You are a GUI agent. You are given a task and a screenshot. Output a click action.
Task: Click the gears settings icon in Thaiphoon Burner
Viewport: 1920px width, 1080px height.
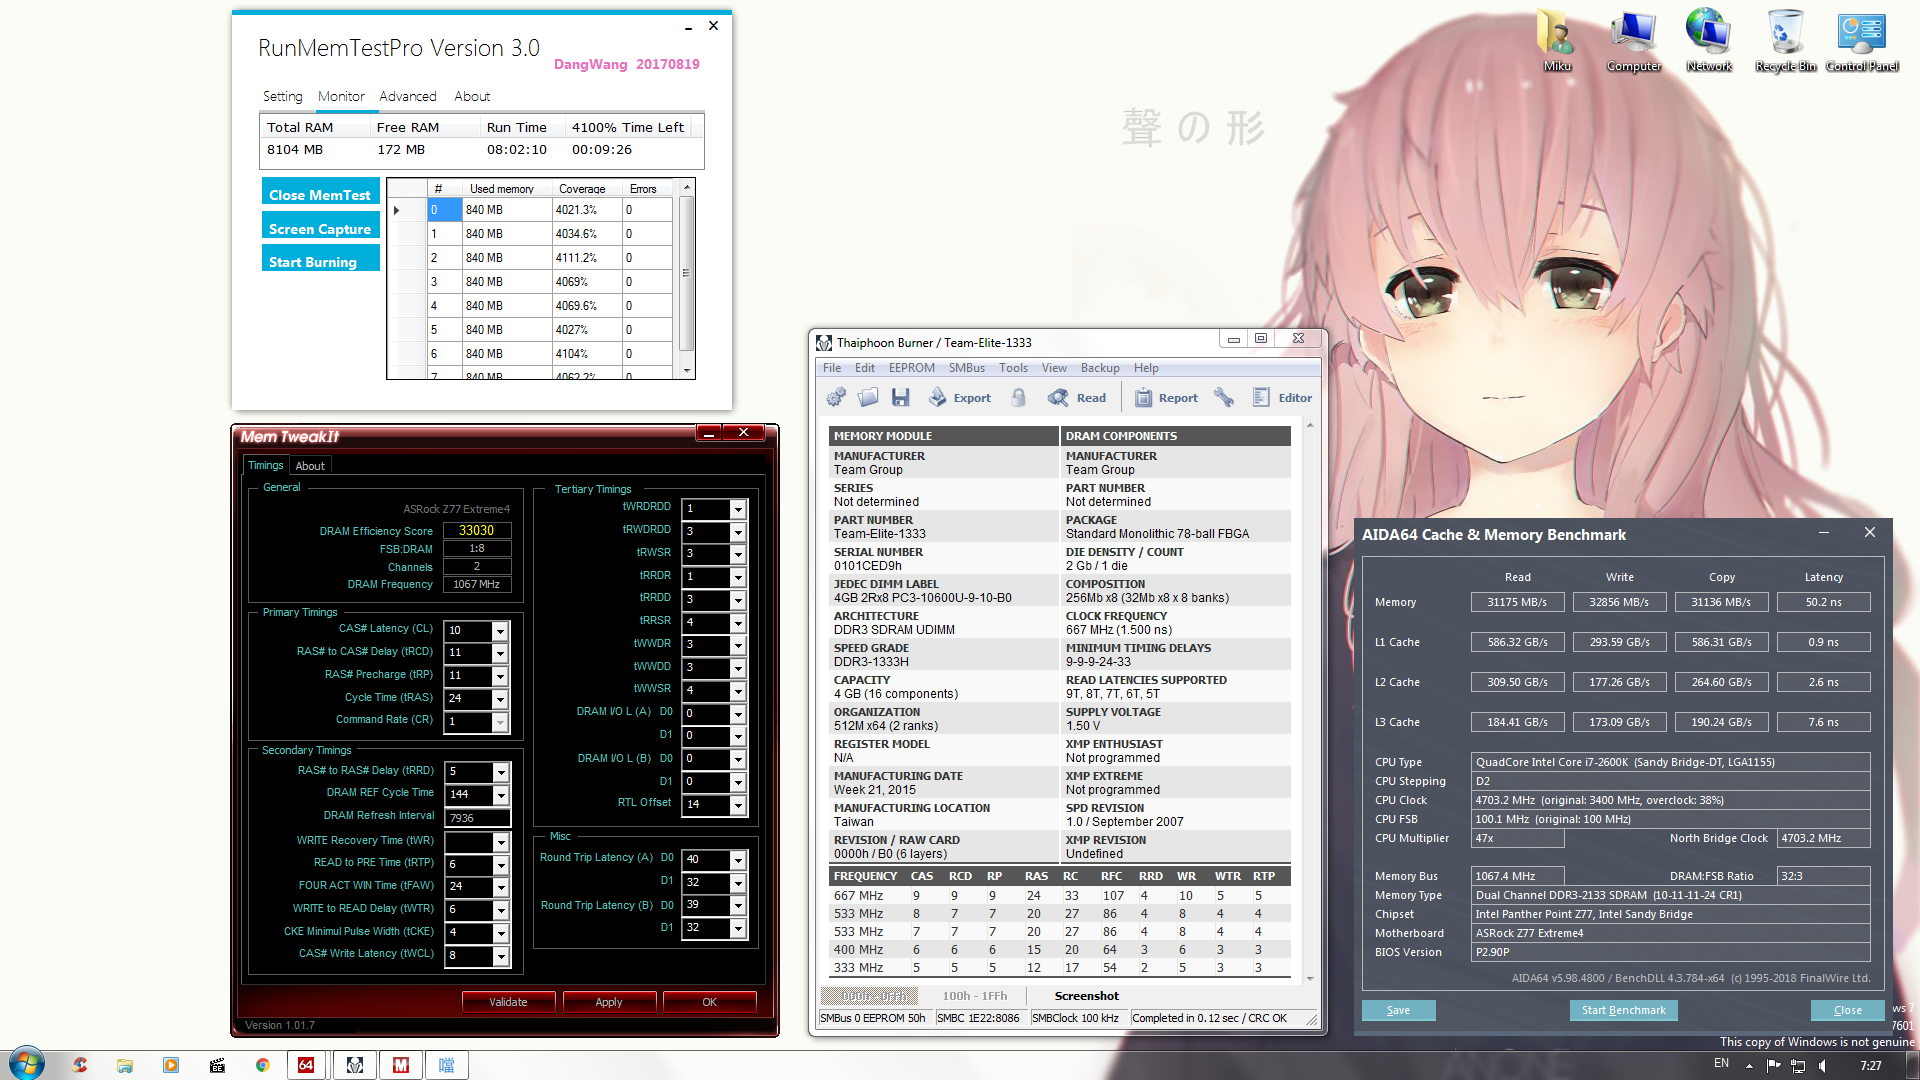(836, 397)
